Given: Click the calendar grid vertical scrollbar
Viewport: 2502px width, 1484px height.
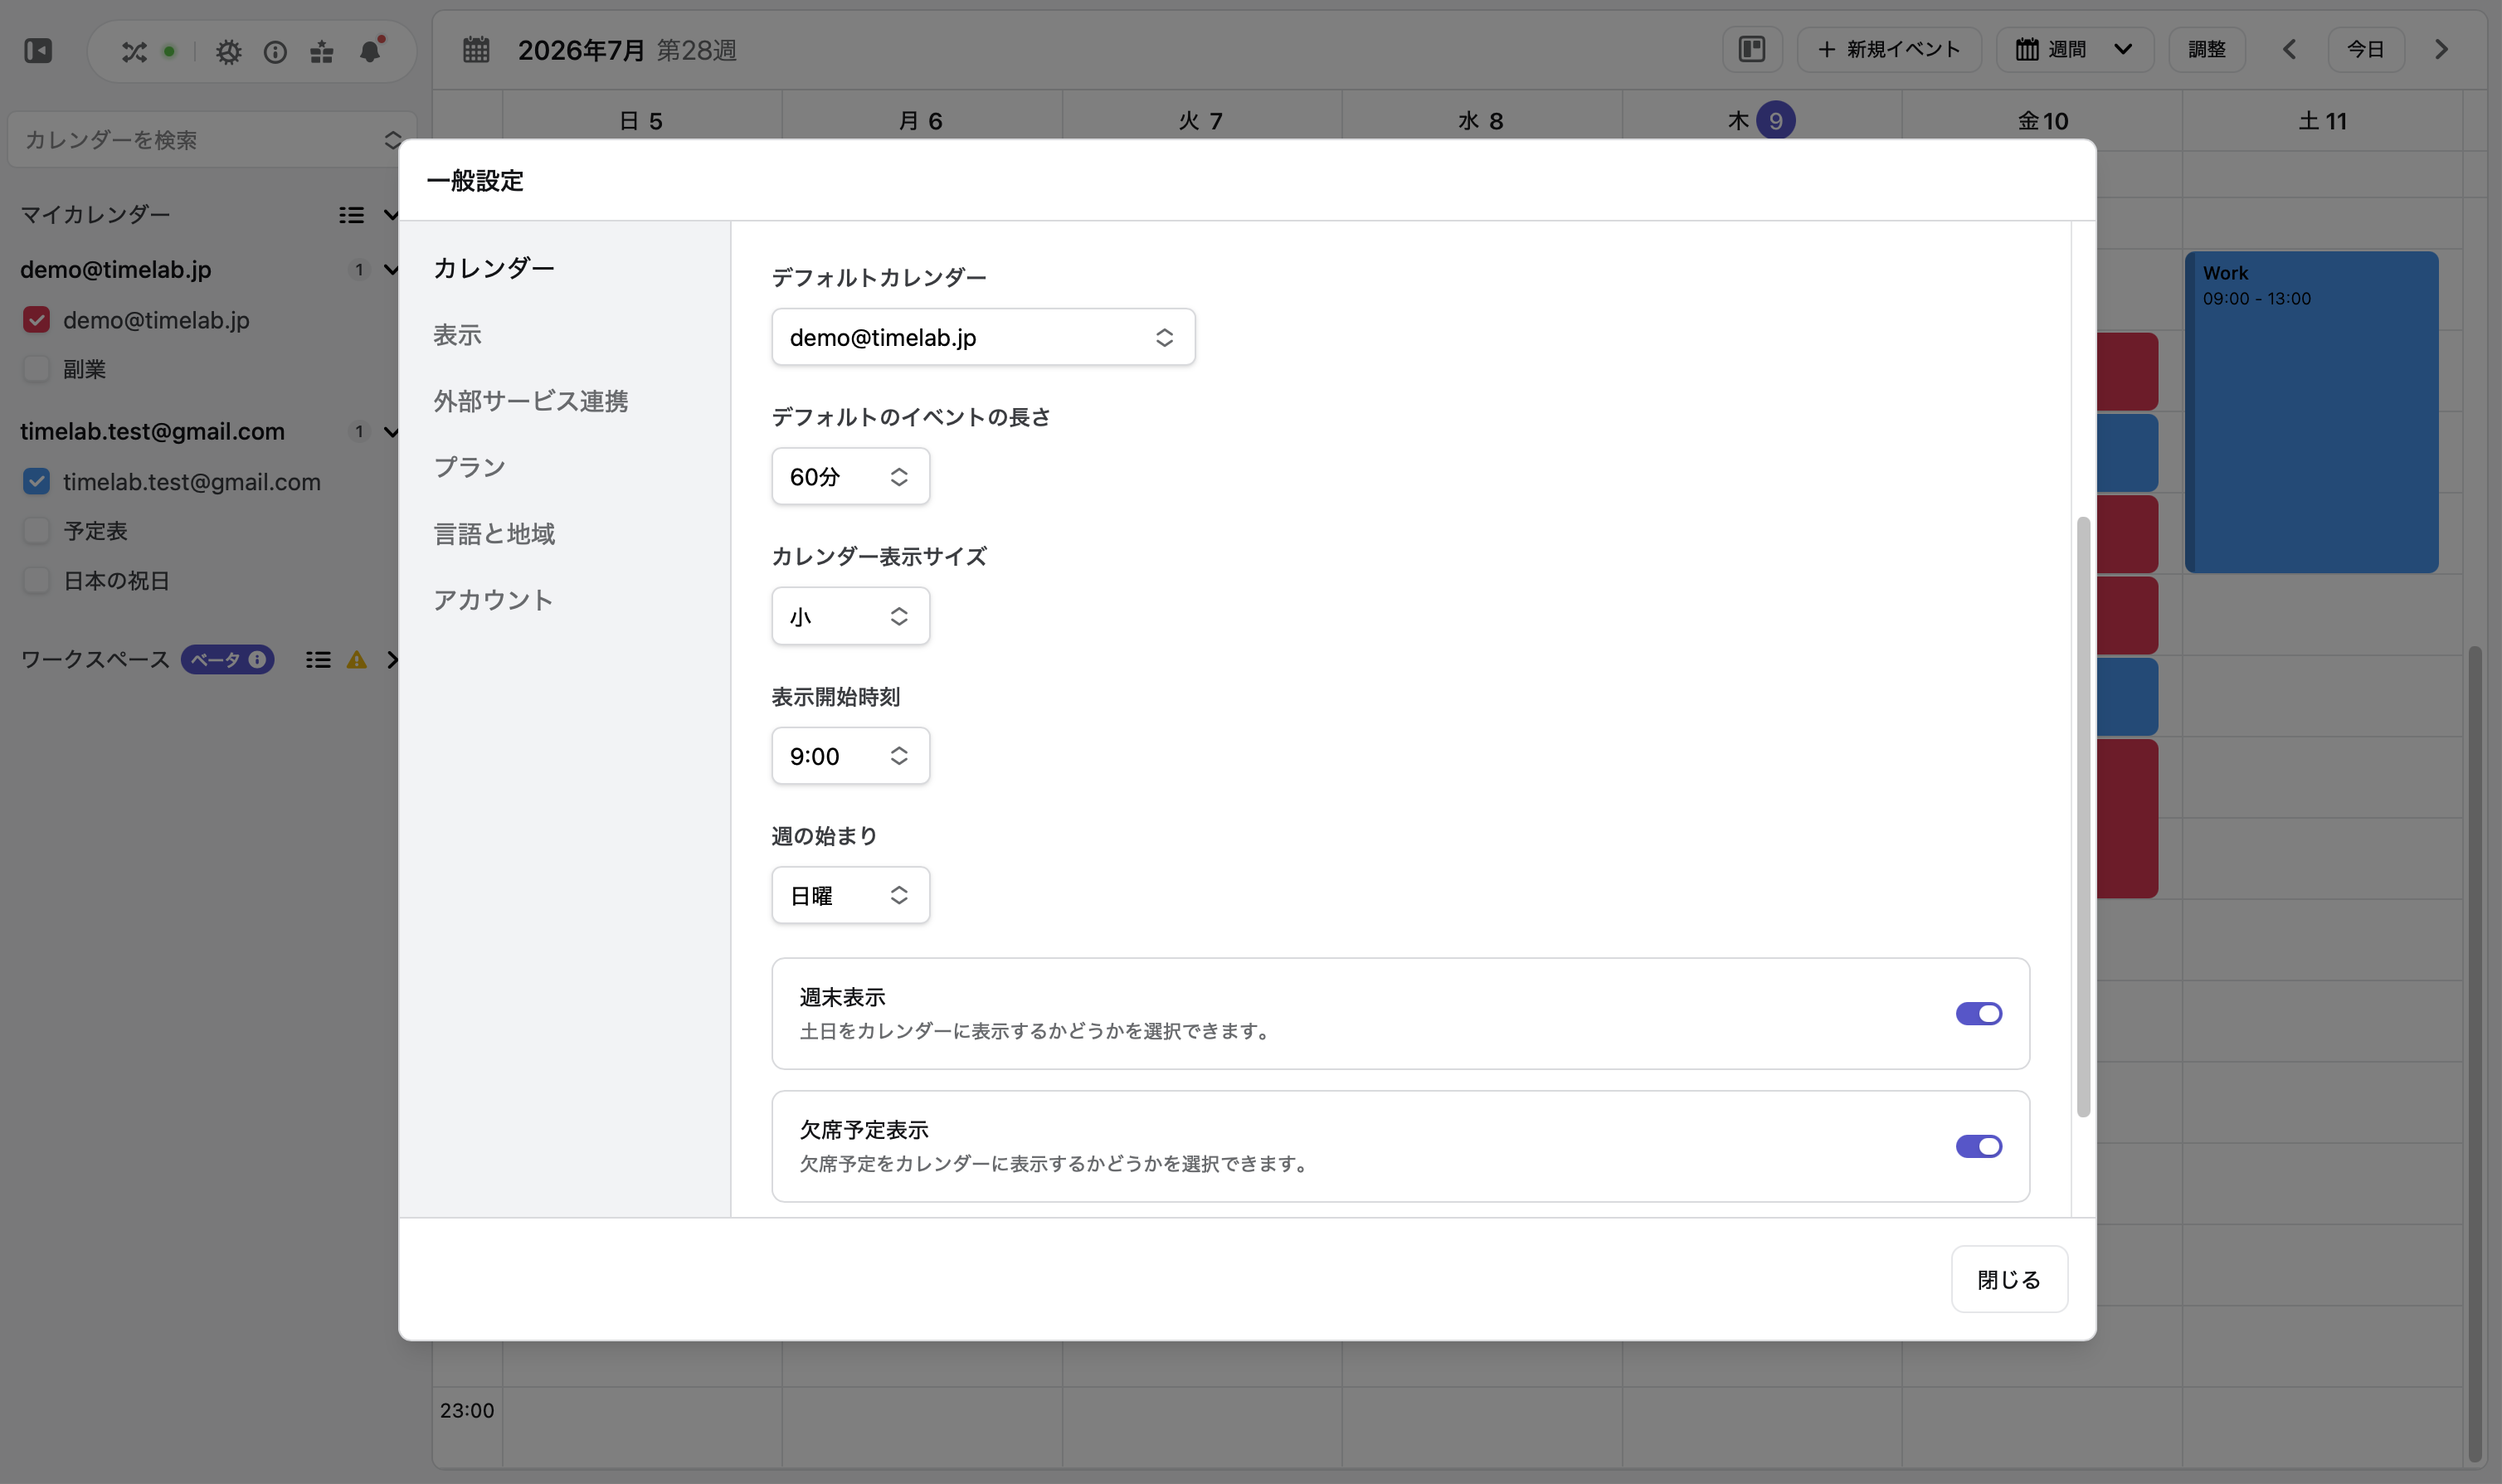Looking at the screenshot, I should [2474, 1054].
